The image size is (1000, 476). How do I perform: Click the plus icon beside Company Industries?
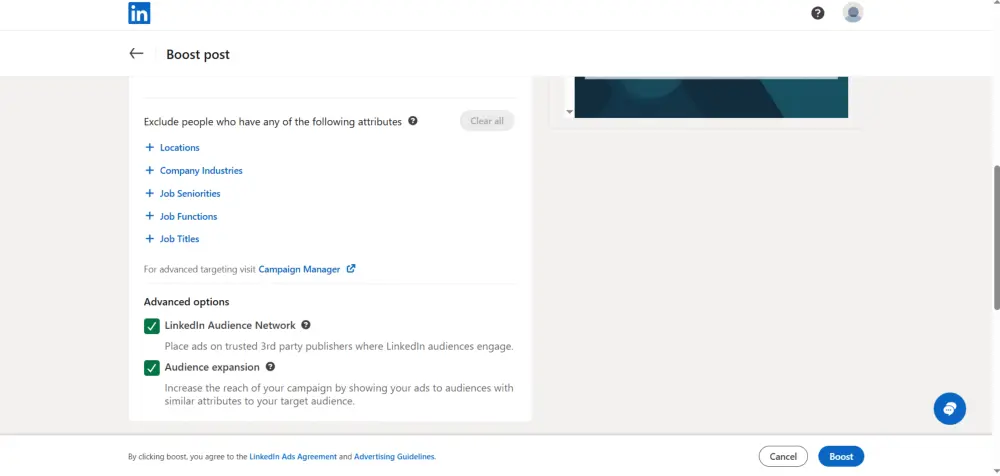150,170
